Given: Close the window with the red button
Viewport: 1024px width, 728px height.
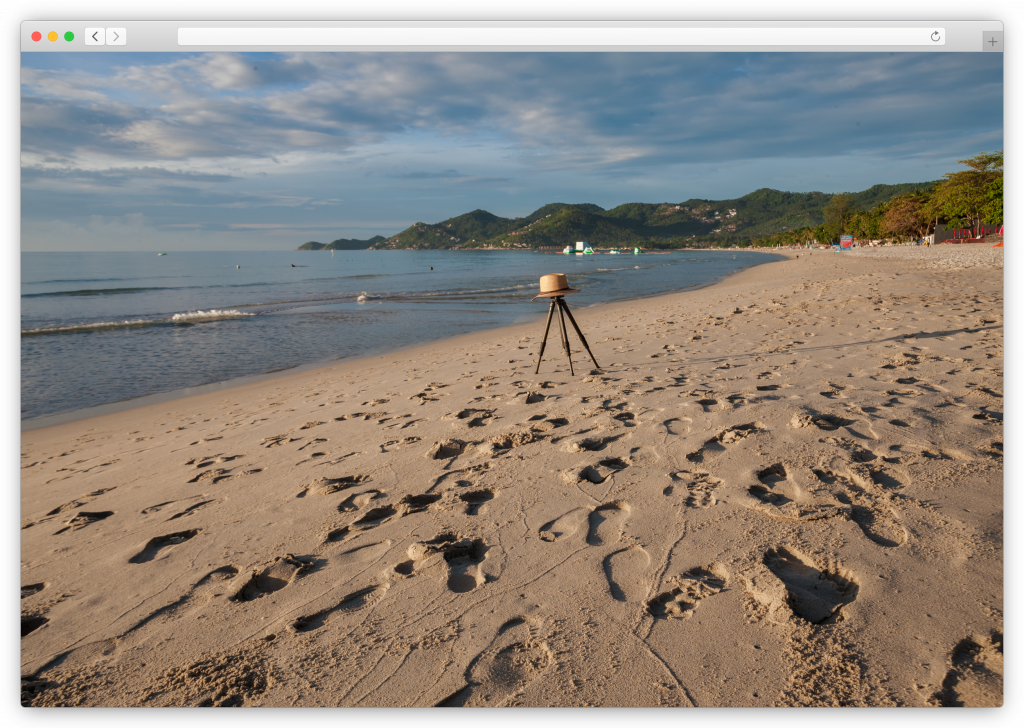Looking at the screenshot, I should click(37, 37).
